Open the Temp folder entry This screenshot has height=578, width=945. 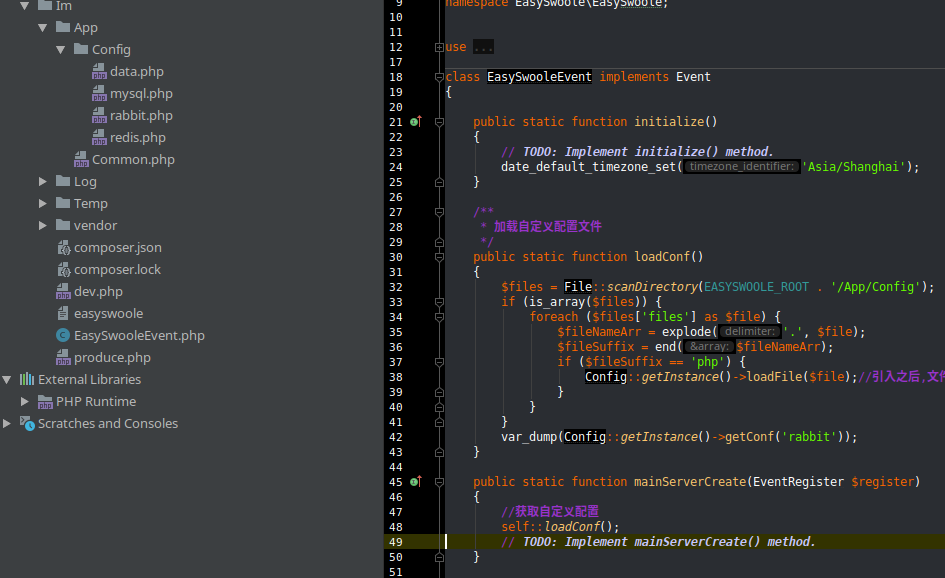click(90, 204)
